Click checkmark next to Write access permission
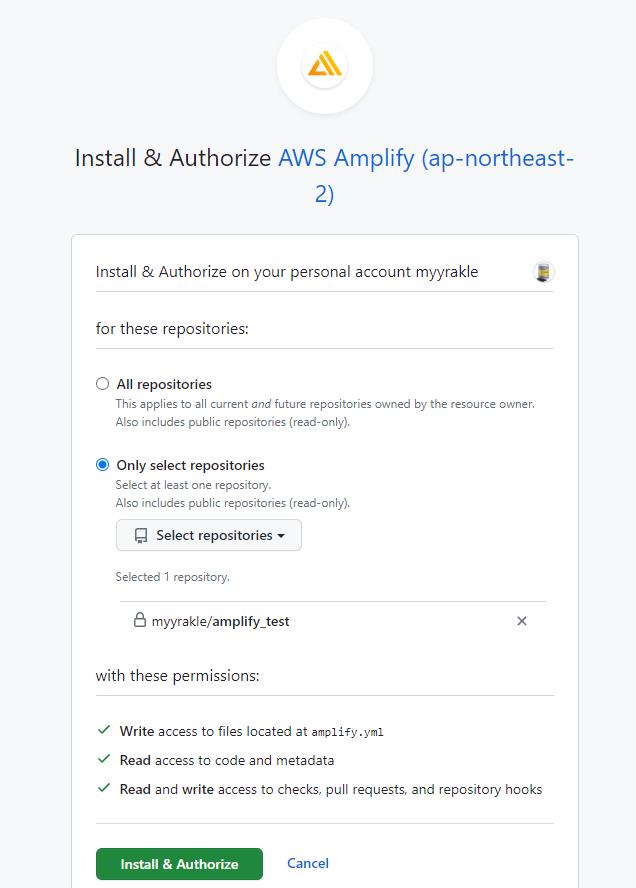Image resolution: width=636 pixels, height=888 pixels. (104, 731)
